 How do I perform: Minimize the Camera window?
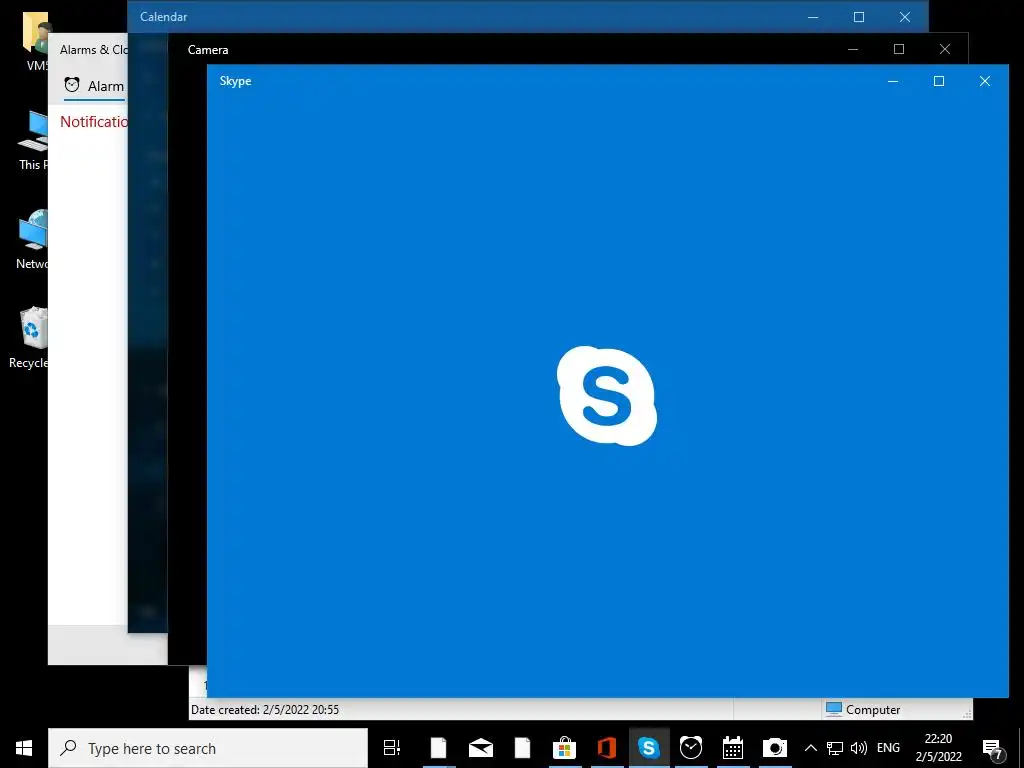point(853,49)
